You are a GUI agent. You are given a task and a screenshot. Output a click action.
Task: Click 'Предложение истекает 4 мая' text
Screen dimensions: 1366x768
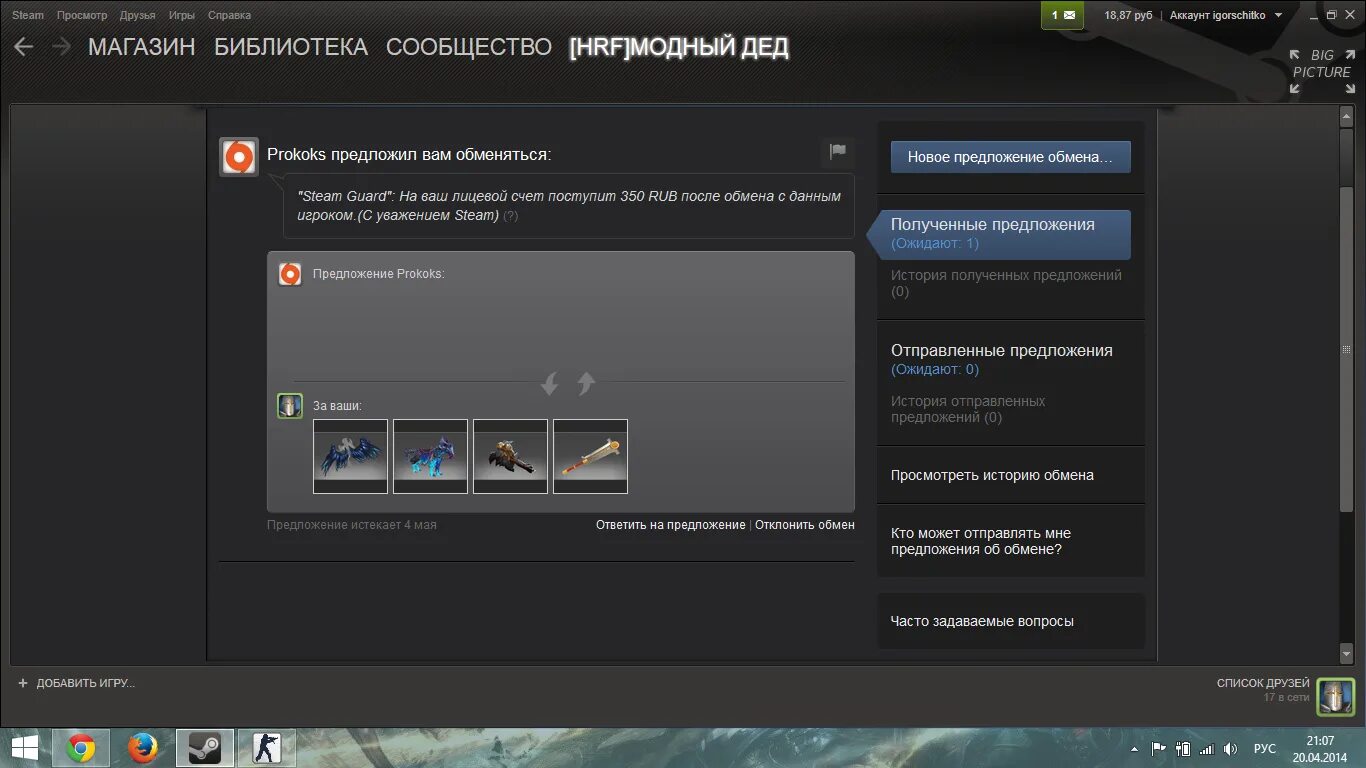coord(352,525)
